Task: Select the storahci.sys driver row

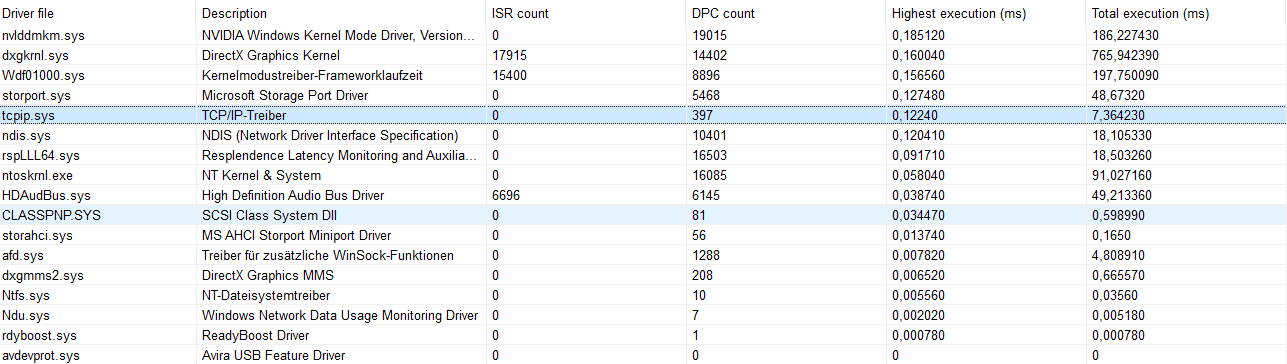Action: pos(643,235)
